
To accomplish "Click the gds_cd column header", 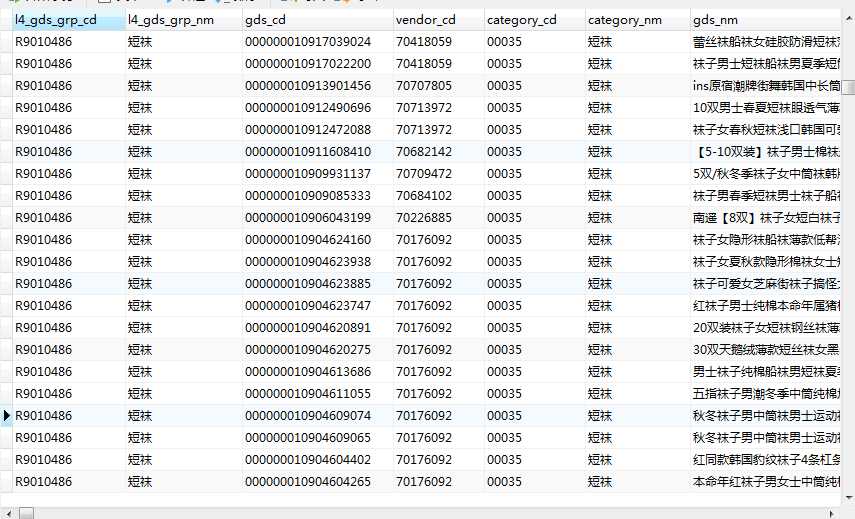I will 317,20.
